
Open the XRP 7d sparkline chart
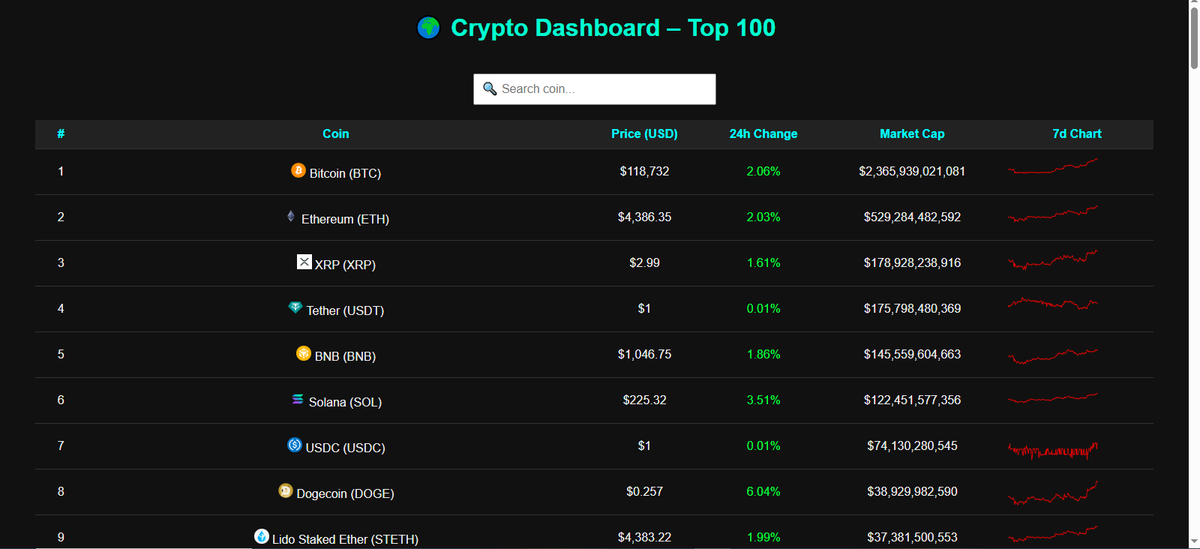[1053, 259]
